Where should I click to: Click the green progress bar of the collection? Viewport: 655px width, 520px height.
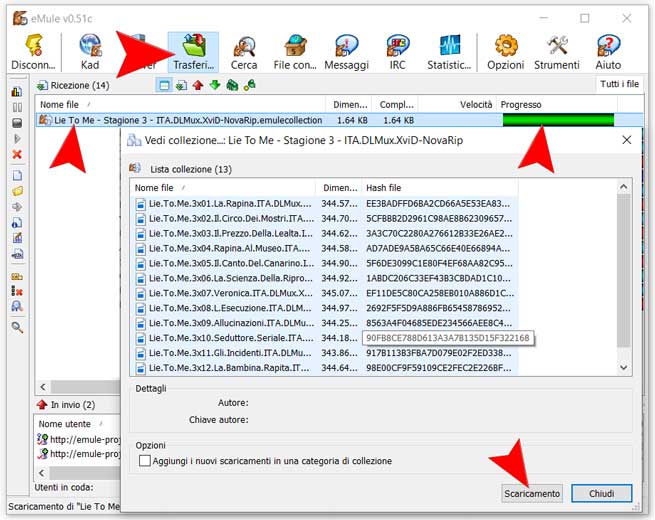point(559,120)
